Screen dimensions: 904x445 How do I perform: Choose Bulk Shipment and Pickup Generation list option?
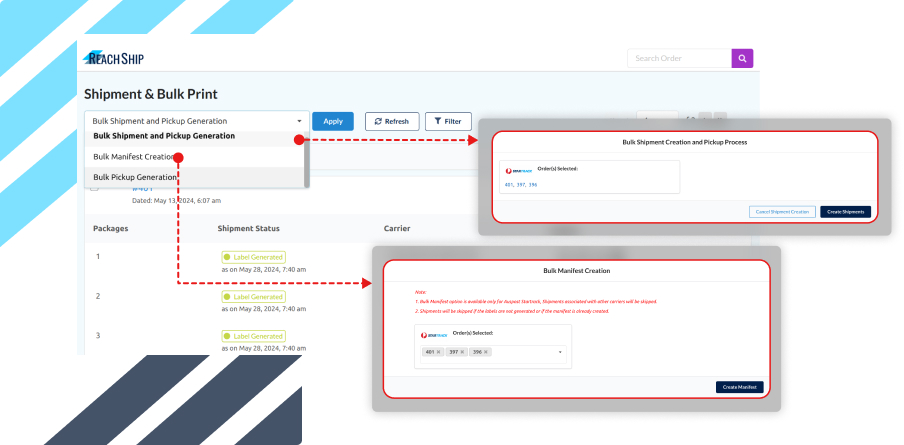(194, 137)
